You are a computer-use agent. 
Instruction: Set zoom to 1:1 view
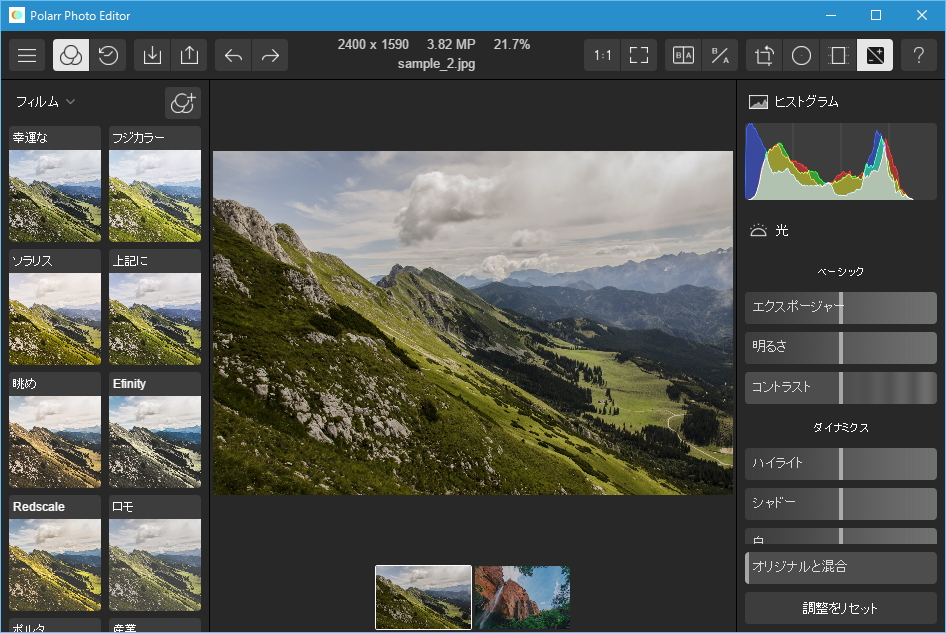603,56
